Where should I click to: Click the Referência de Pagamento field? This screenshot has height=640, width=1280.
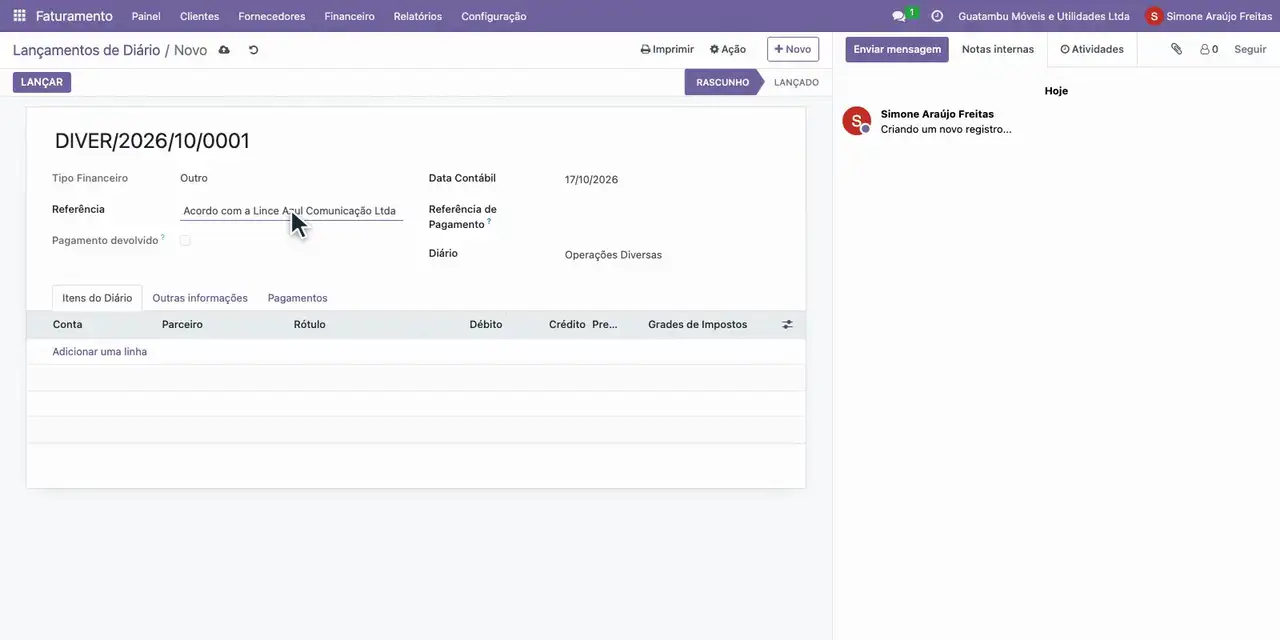click(x=672, y=211)
